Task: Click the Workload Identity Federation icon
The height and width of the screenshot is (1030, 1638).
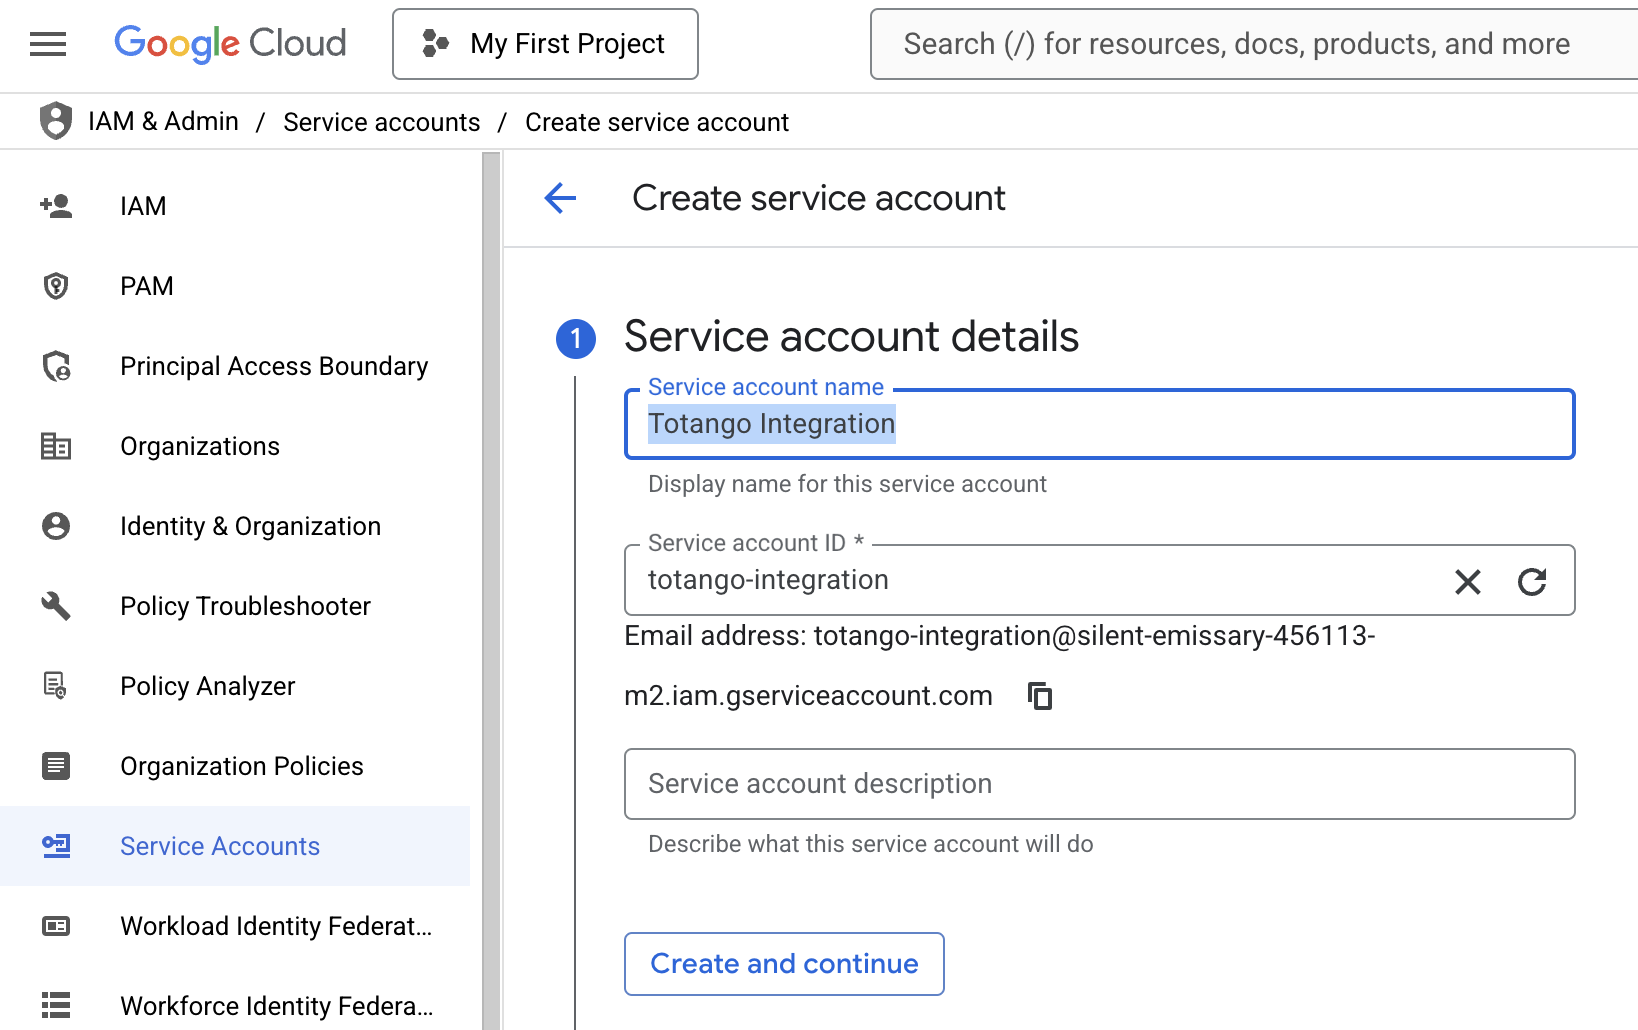Action: pos(56,926)
